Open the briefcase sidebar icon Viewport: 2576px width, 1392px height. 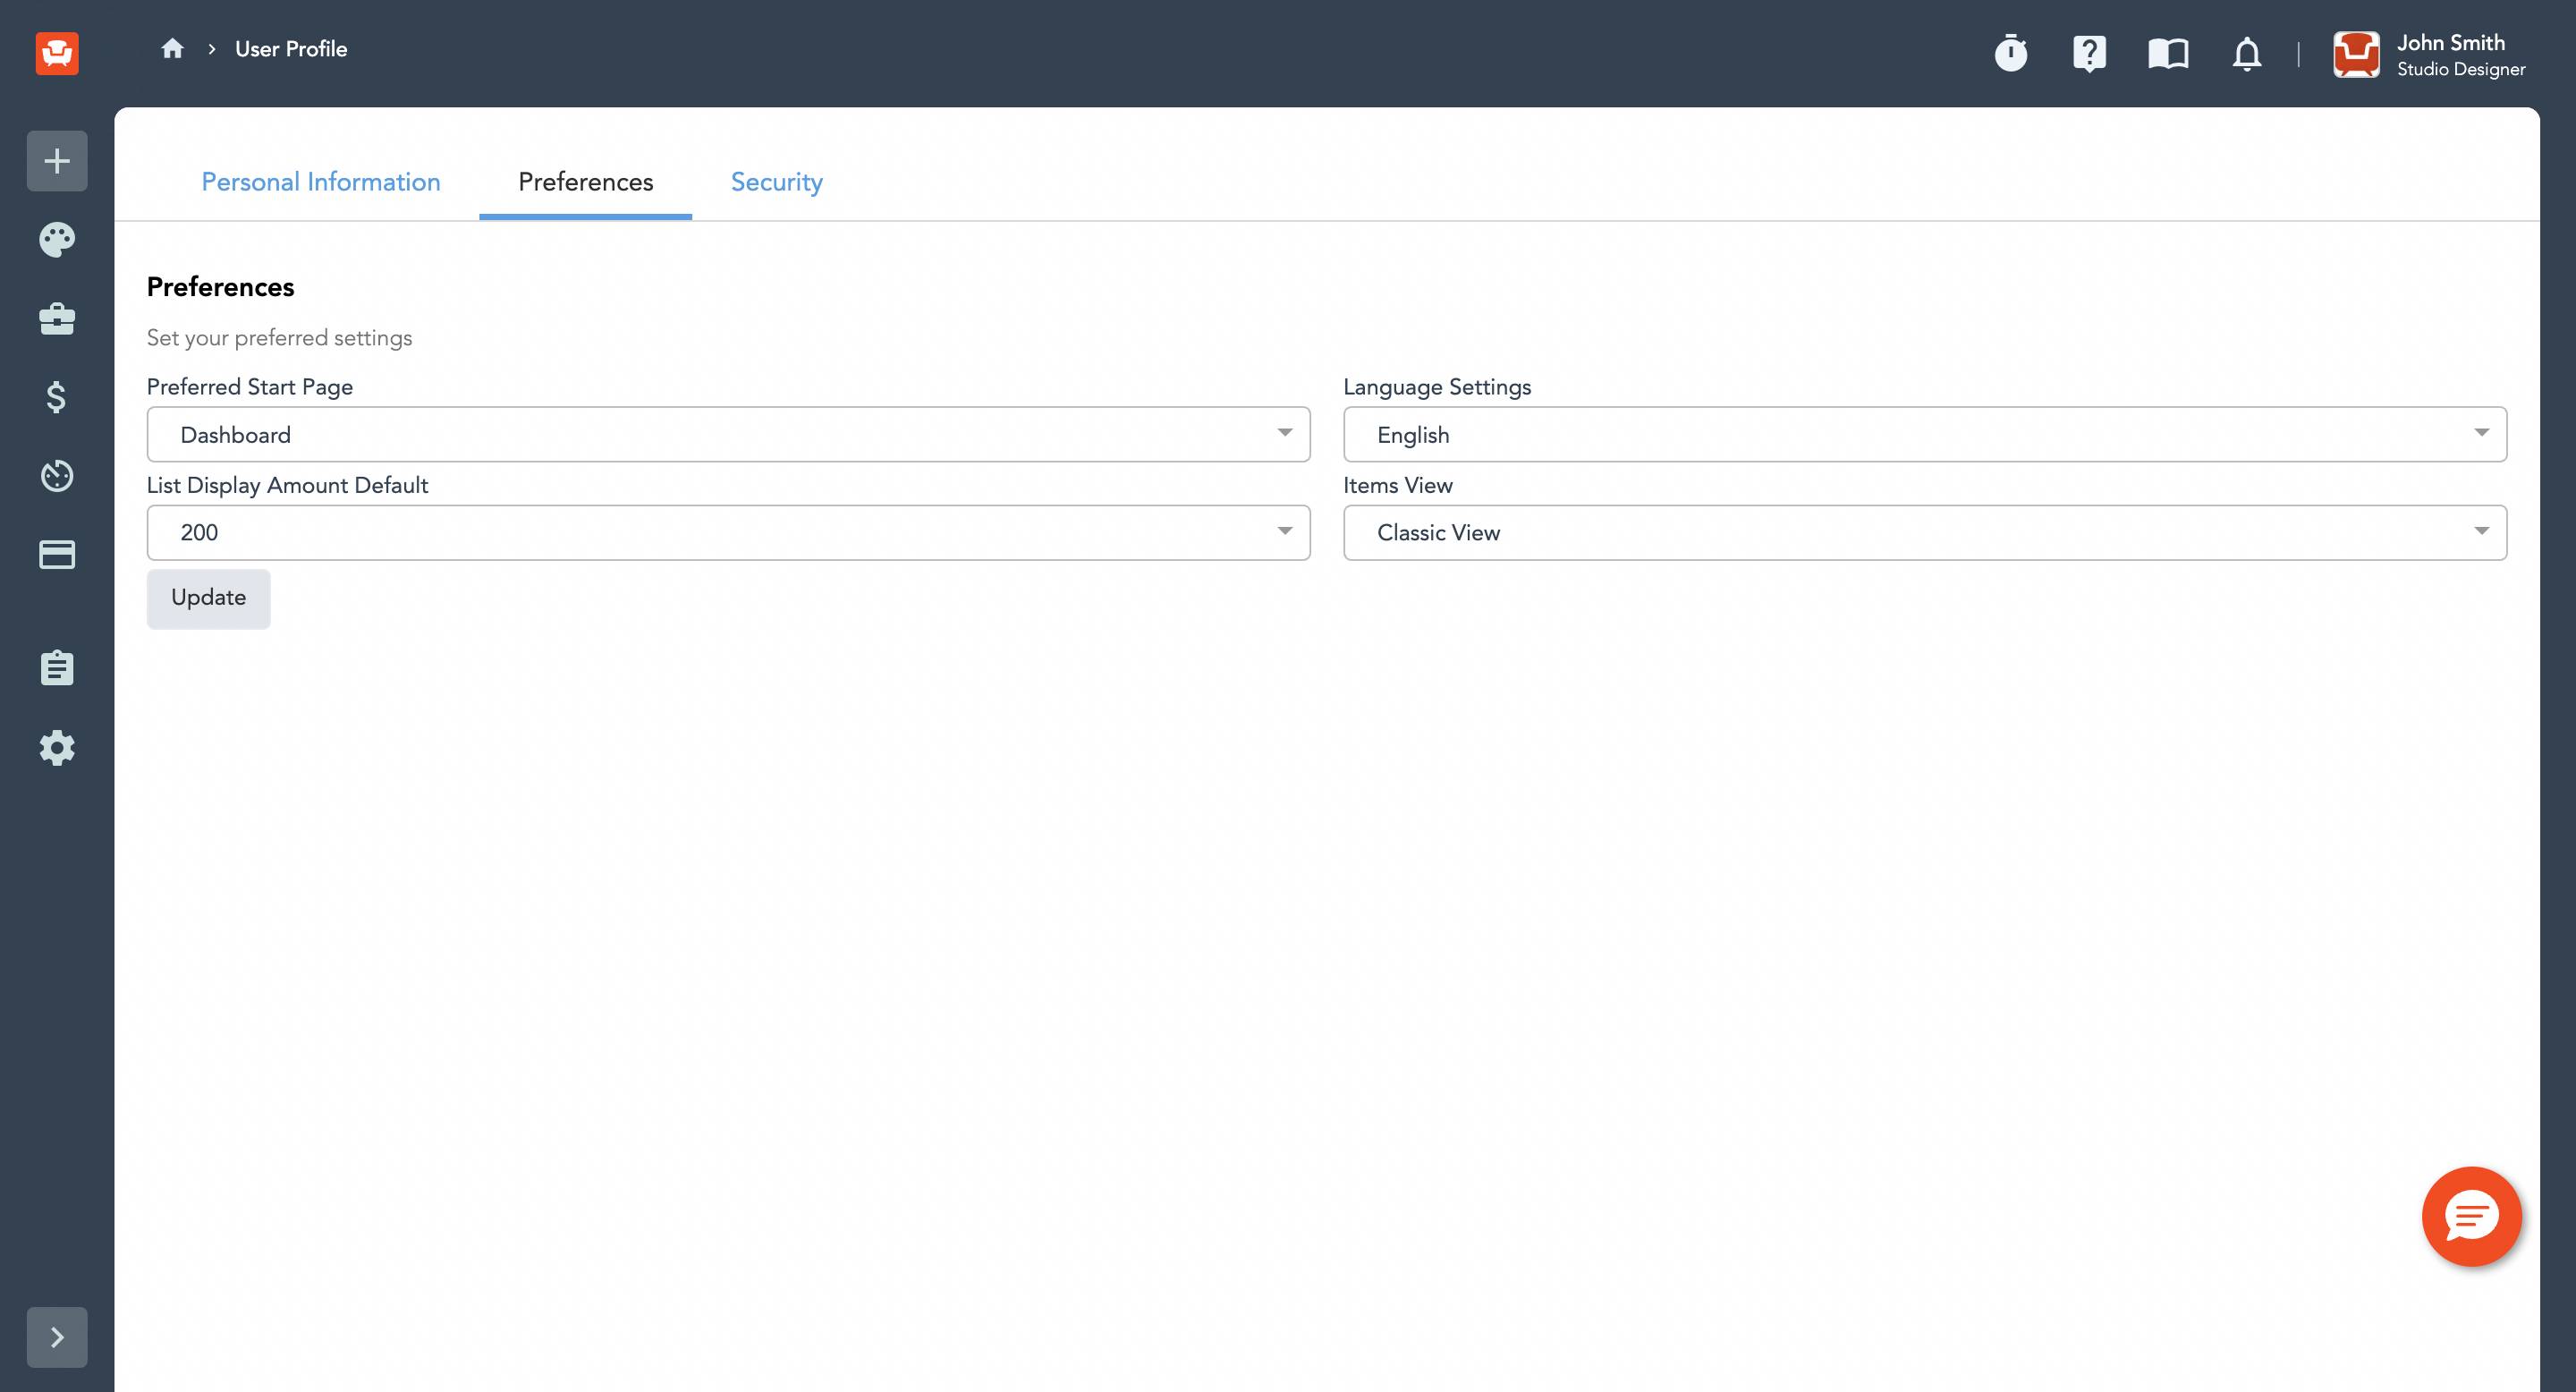[57, 319]
